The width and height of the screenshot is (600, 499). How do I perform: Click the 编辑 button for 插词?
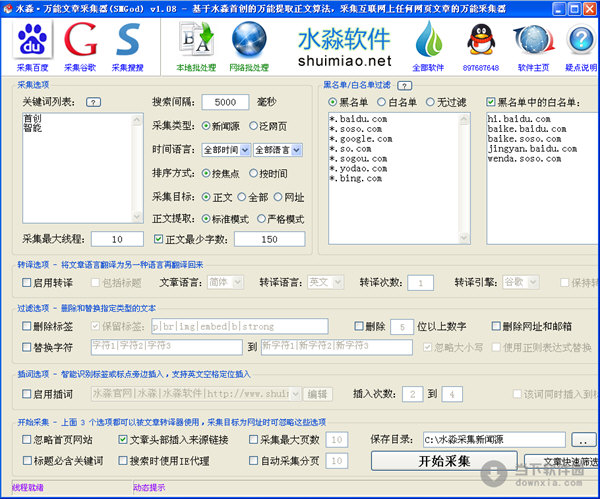click(317, 394)
